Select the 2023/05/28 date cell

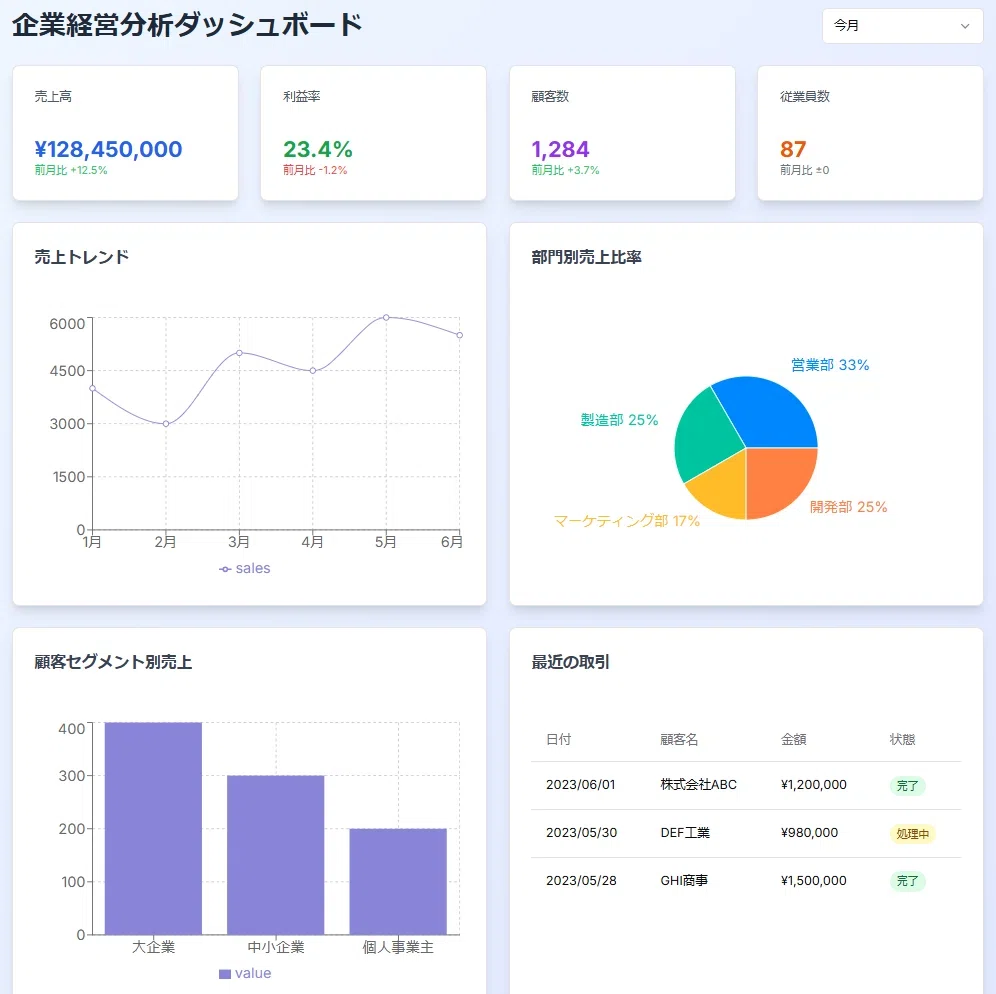[581, 881]
